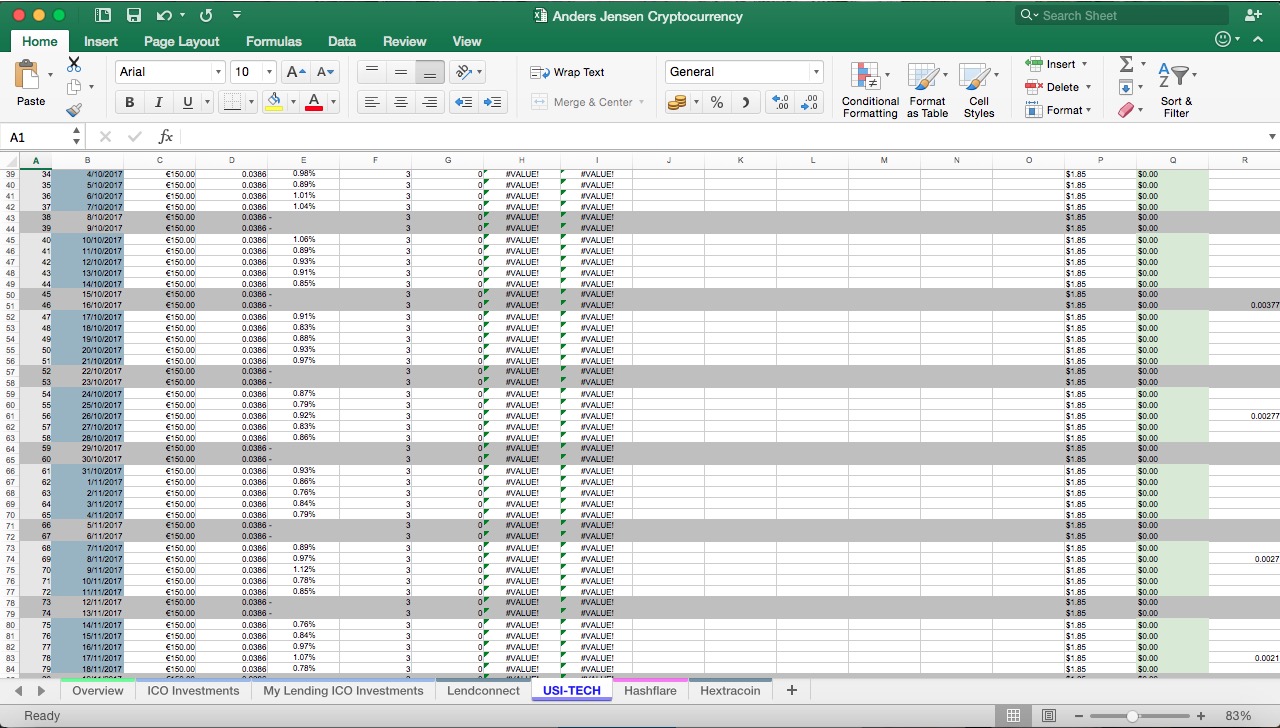Decrease font size with smaller A
This screenshot has width=1280, height=728.
pyautogui.click(x=326, y=72)
